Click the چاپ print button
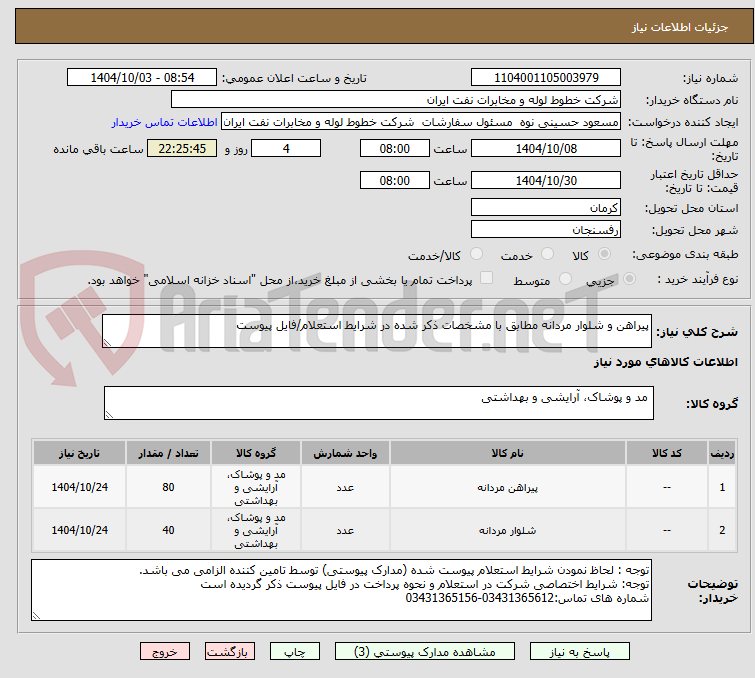The width and height of the screenshot is (755, 678). point(295,652)
